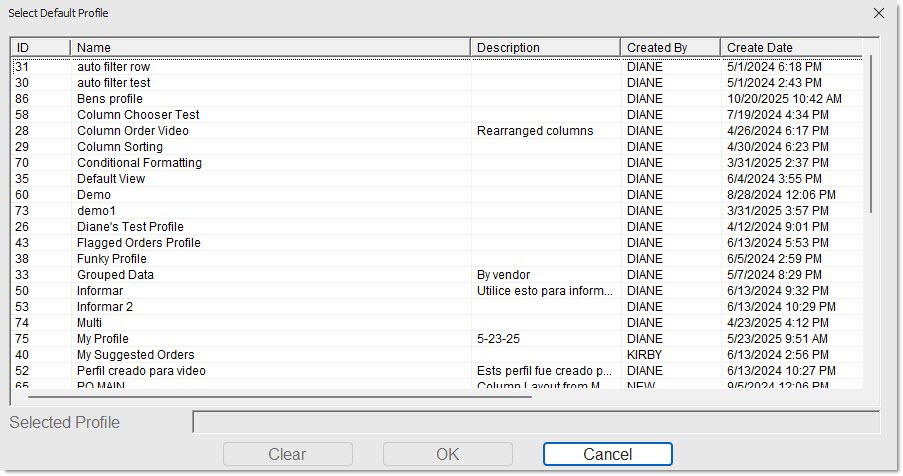This screenshot has width=903, height=476.
Task: Select the Default View profile
Action: click(111, 179)
